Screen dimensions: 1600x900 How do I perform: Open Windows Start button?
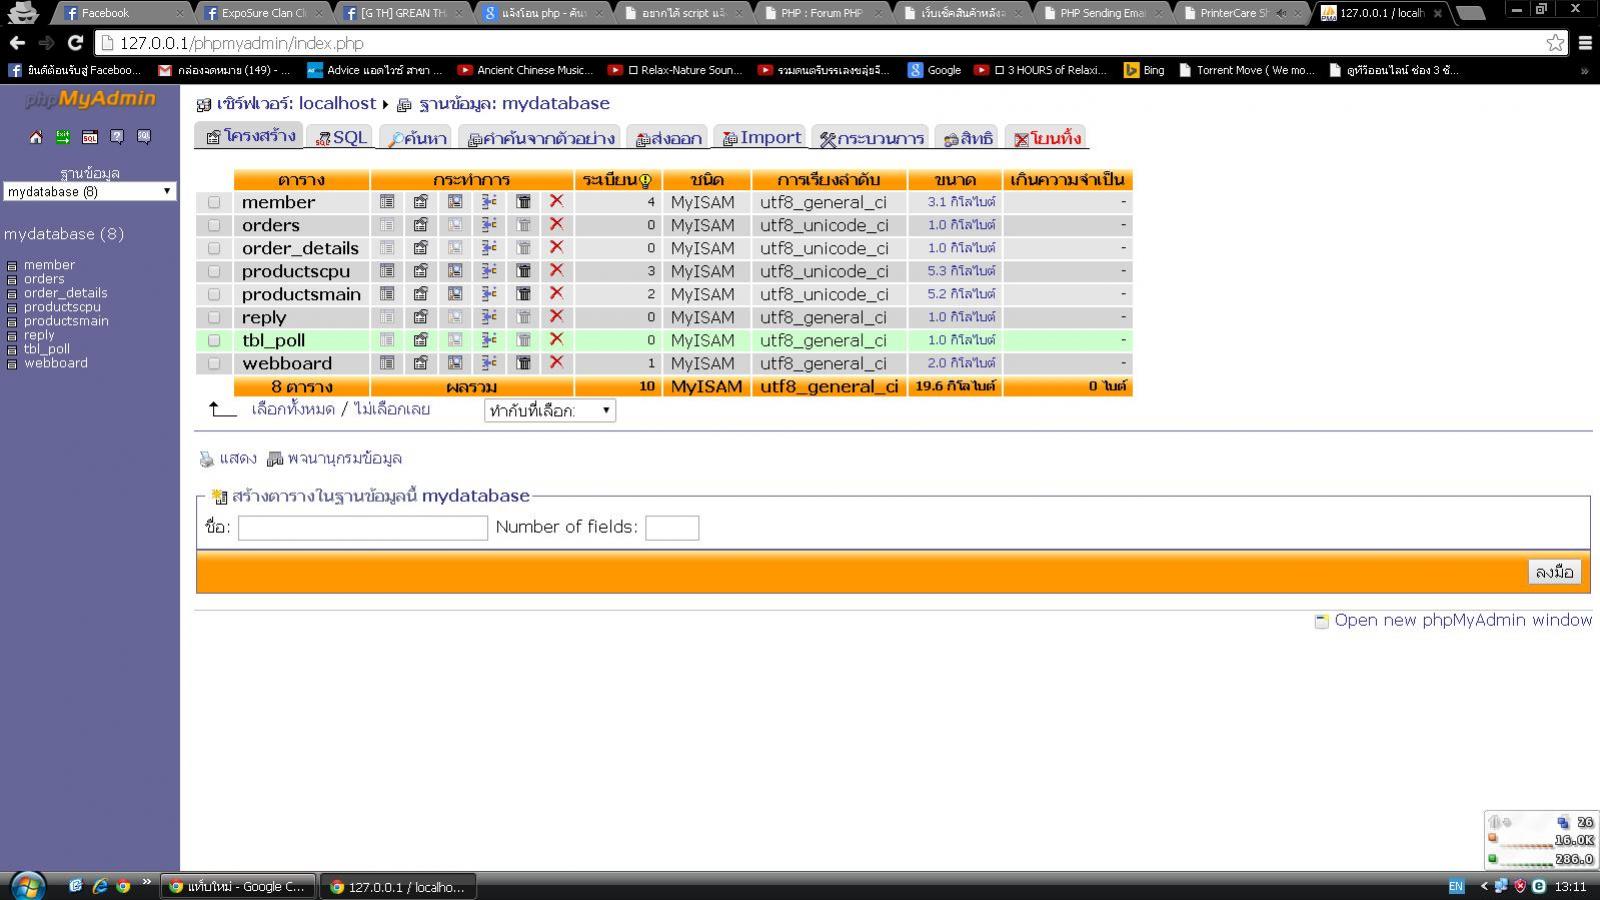point(27,885)
